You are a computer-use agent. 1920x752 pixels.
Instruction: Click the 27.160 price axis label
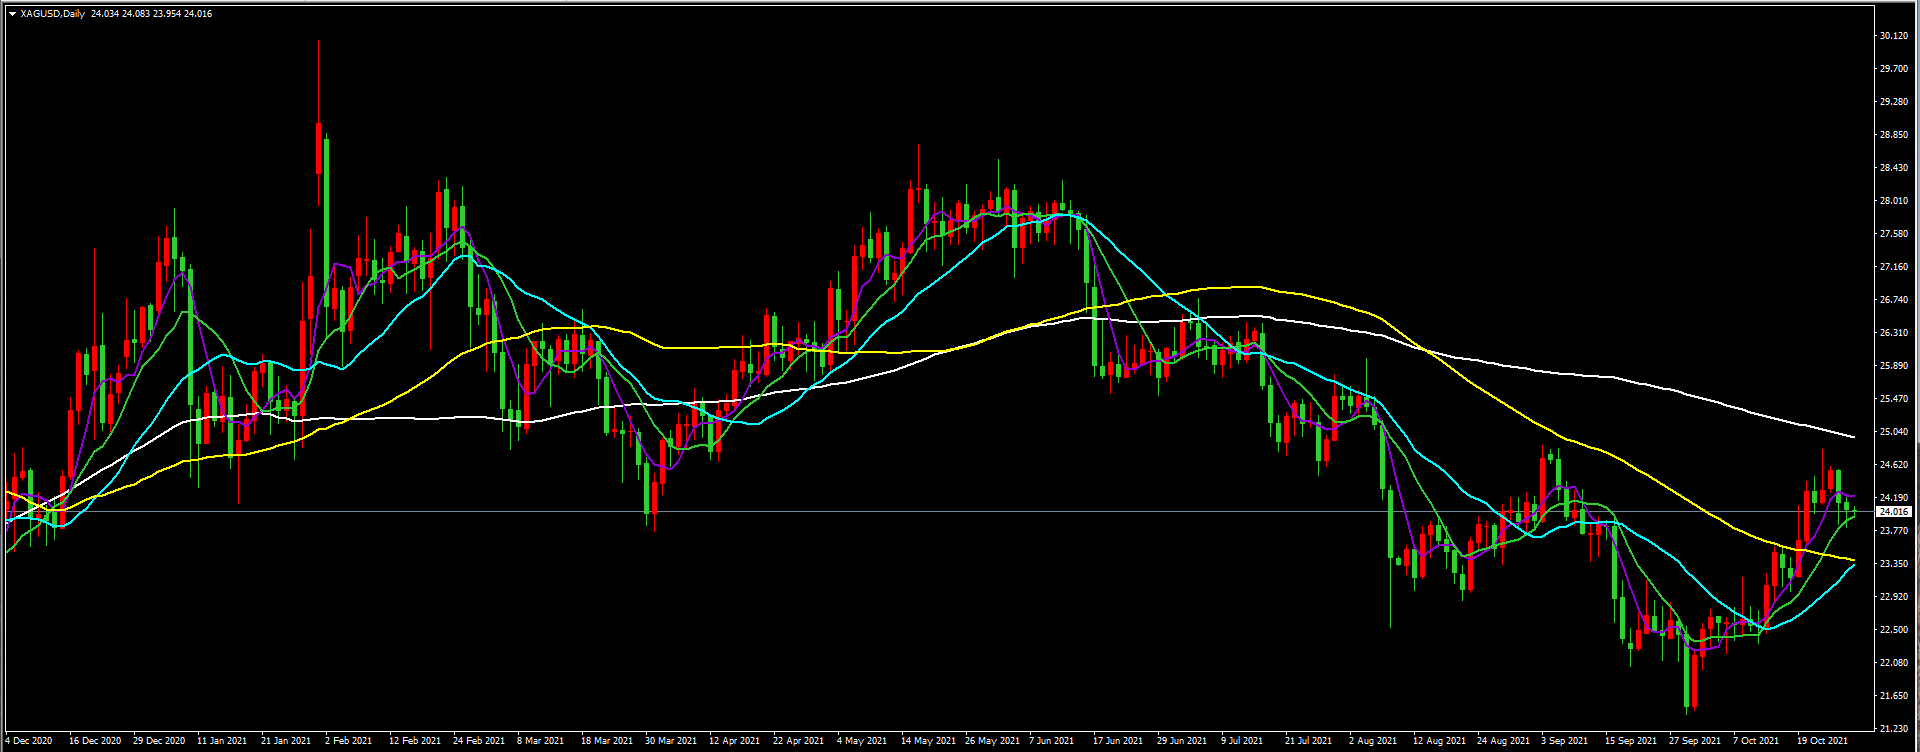click(x=1892, y=267)
